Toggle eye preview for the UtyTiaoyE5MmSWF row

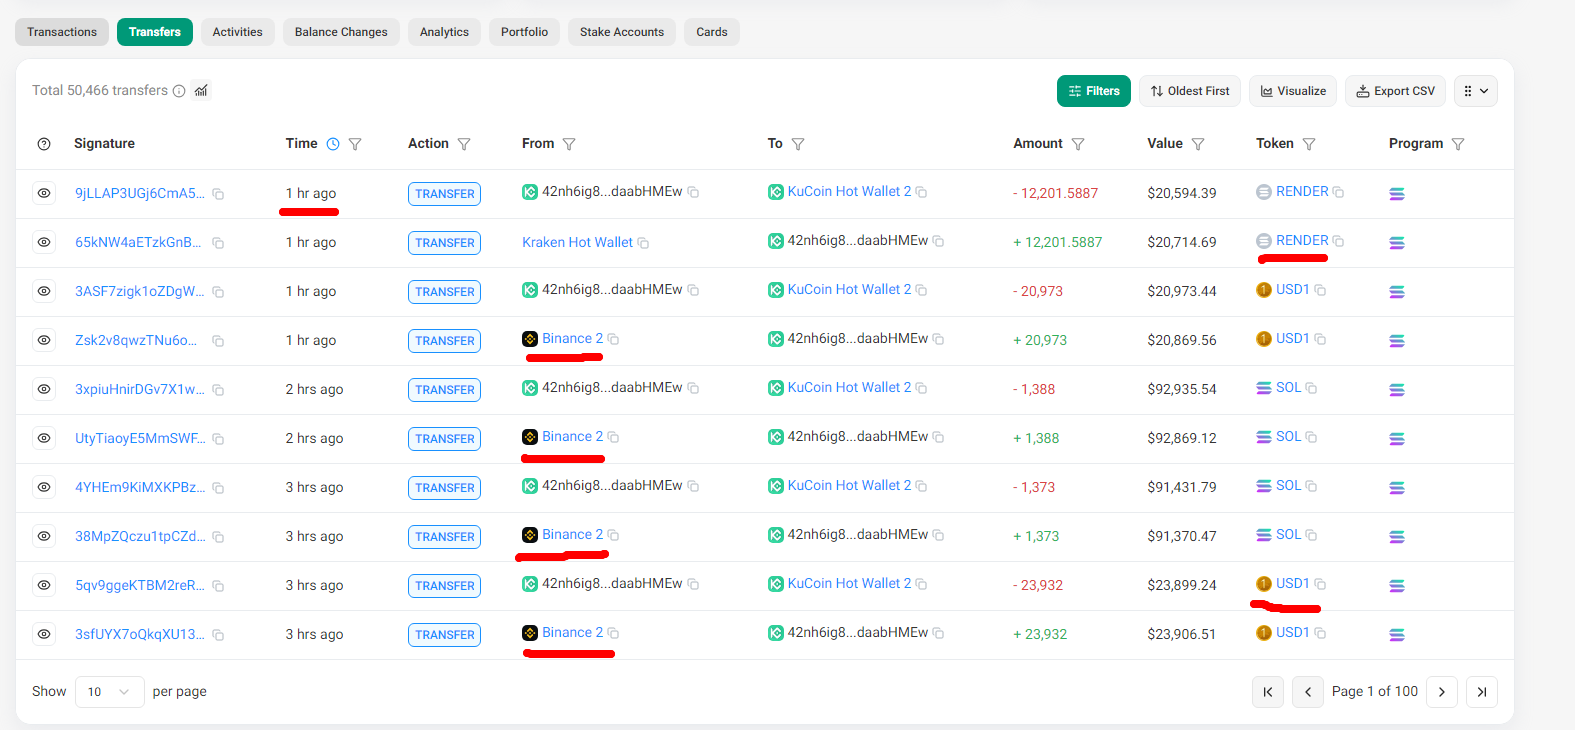(44, 438)
